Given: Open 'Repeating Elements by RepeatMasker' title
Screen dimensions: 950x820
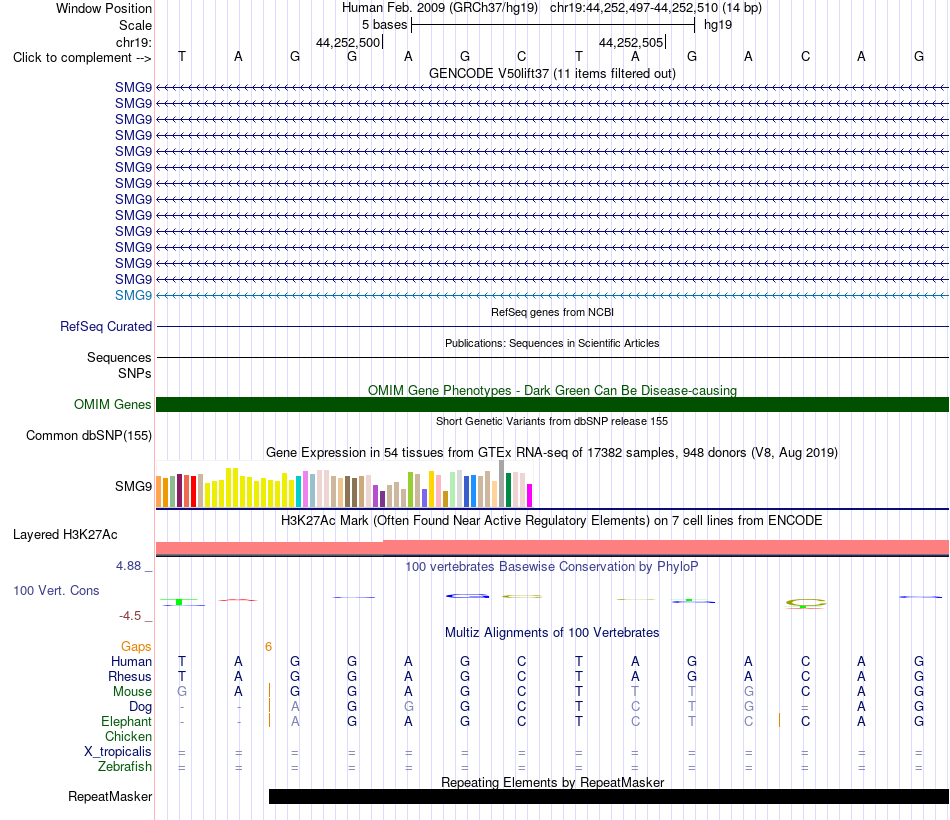Looking at the screenshot, I should 552,782.
